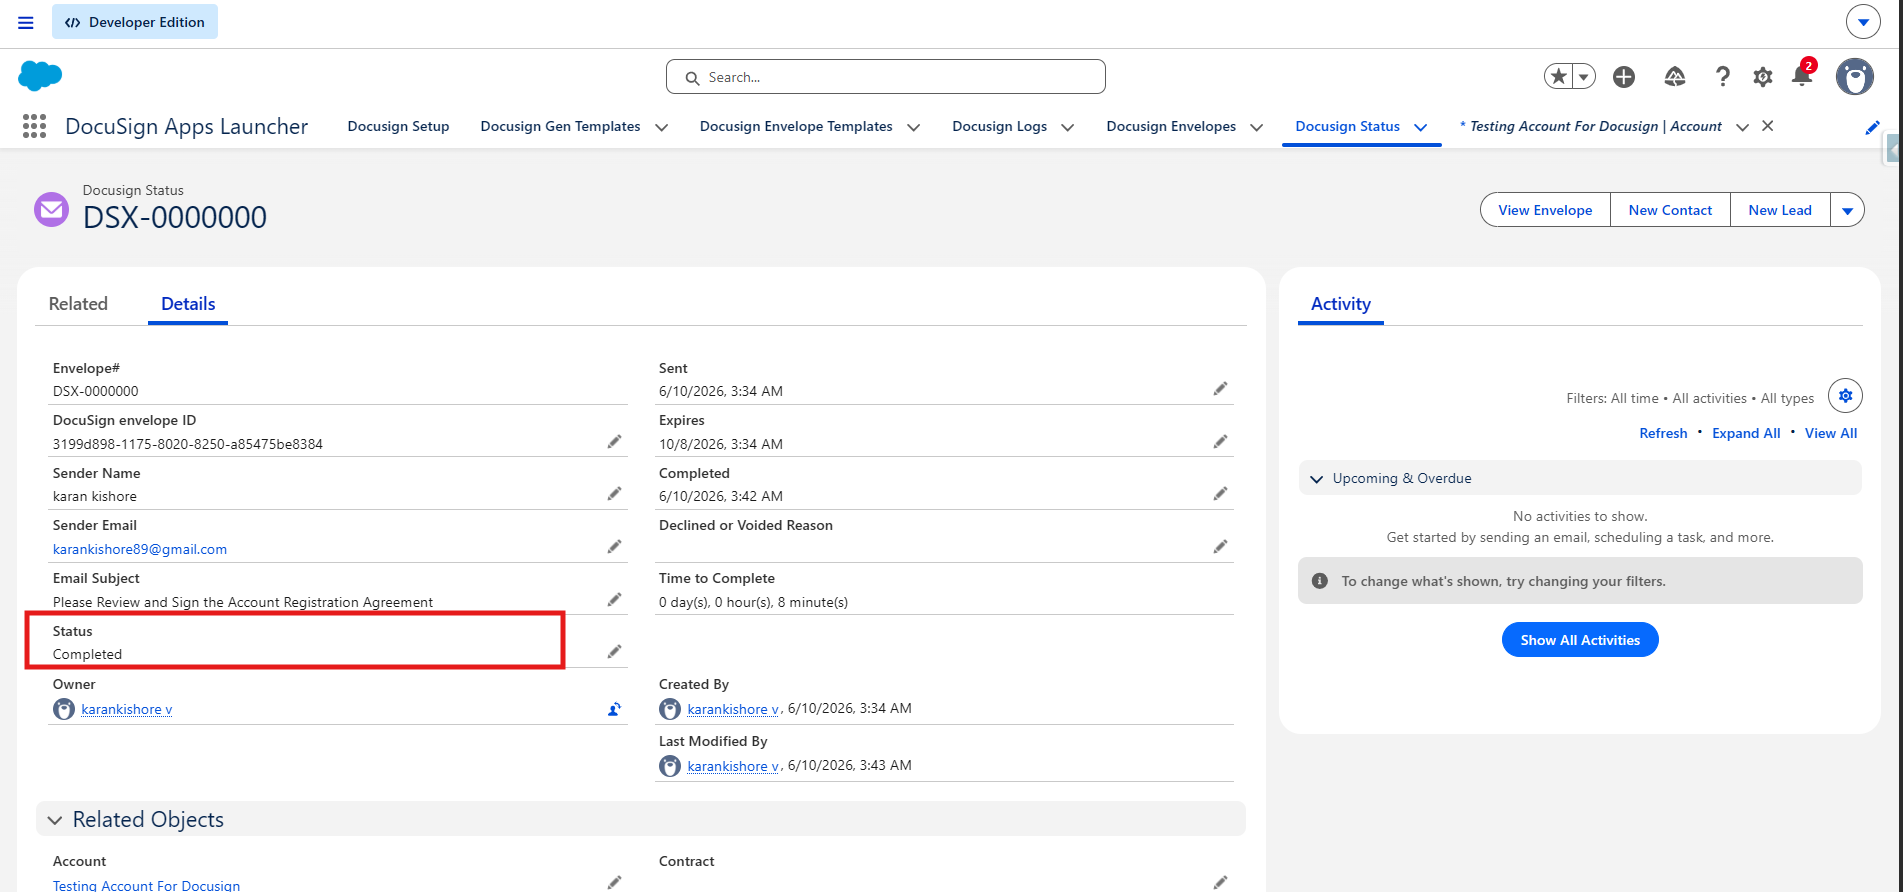1903x892 pixels.
Task: Edit the Sender Email pencil
Action: (x=614, y=547)
